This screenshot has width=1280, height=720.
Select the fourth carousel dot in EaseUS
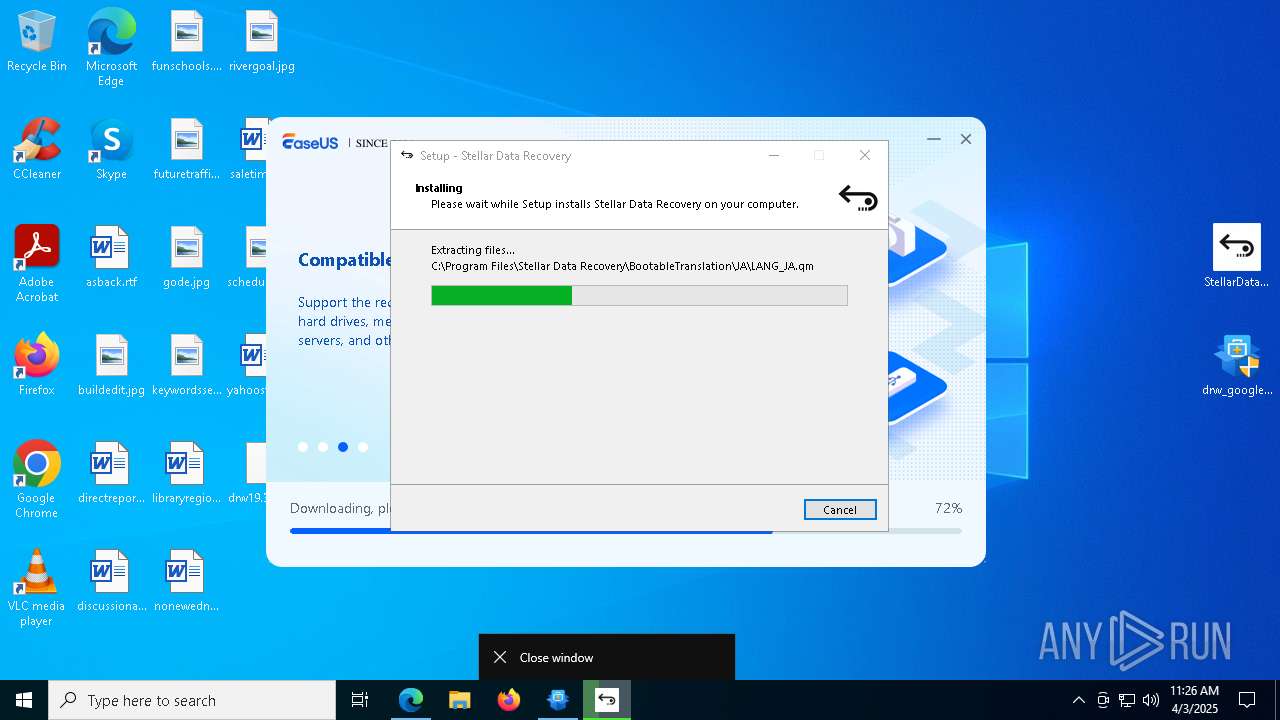point(363,447)
